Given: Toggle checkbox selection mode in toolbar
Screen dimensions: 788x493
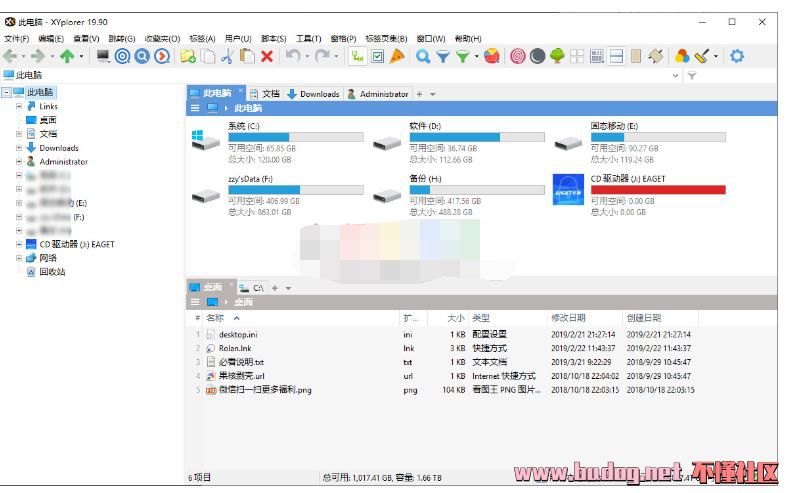Looking at the screenshot, I should 377,56.
